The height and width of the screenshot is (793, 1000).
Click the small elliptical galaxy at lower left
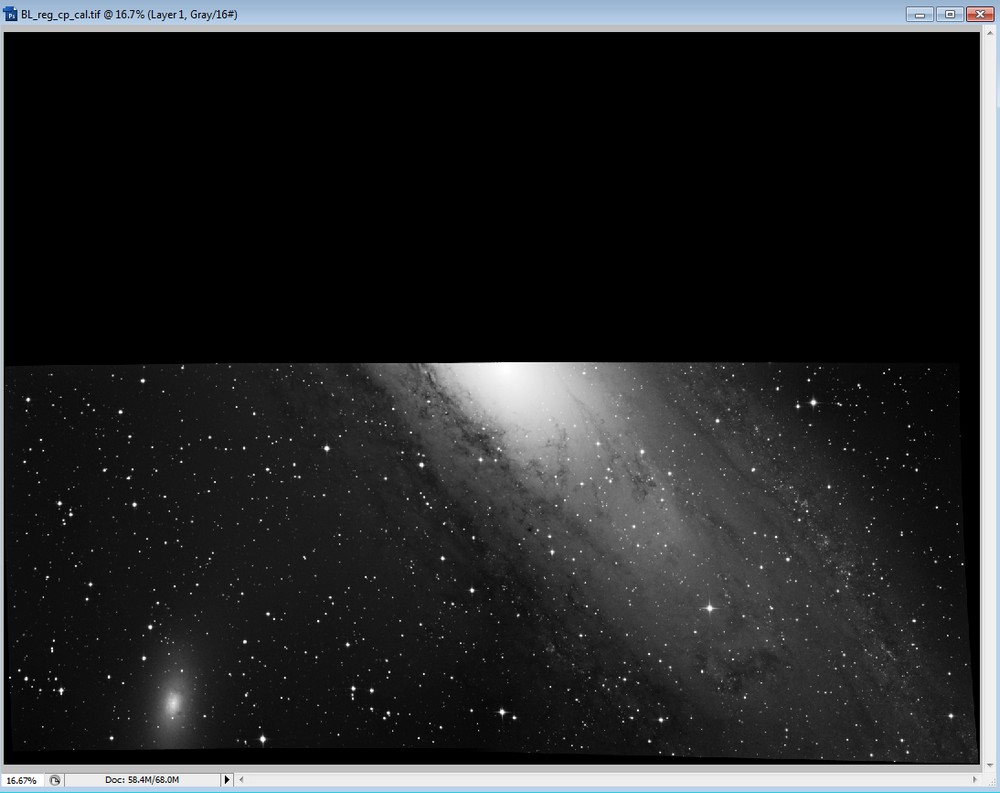click(172, 704)
